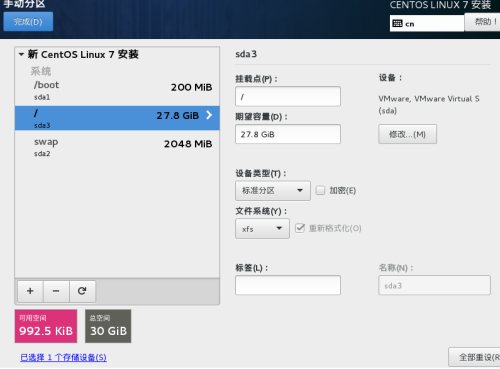Screen dimensions: 500x369
Task: Click the 标签(L) label input field
Action: coord(288,285)
